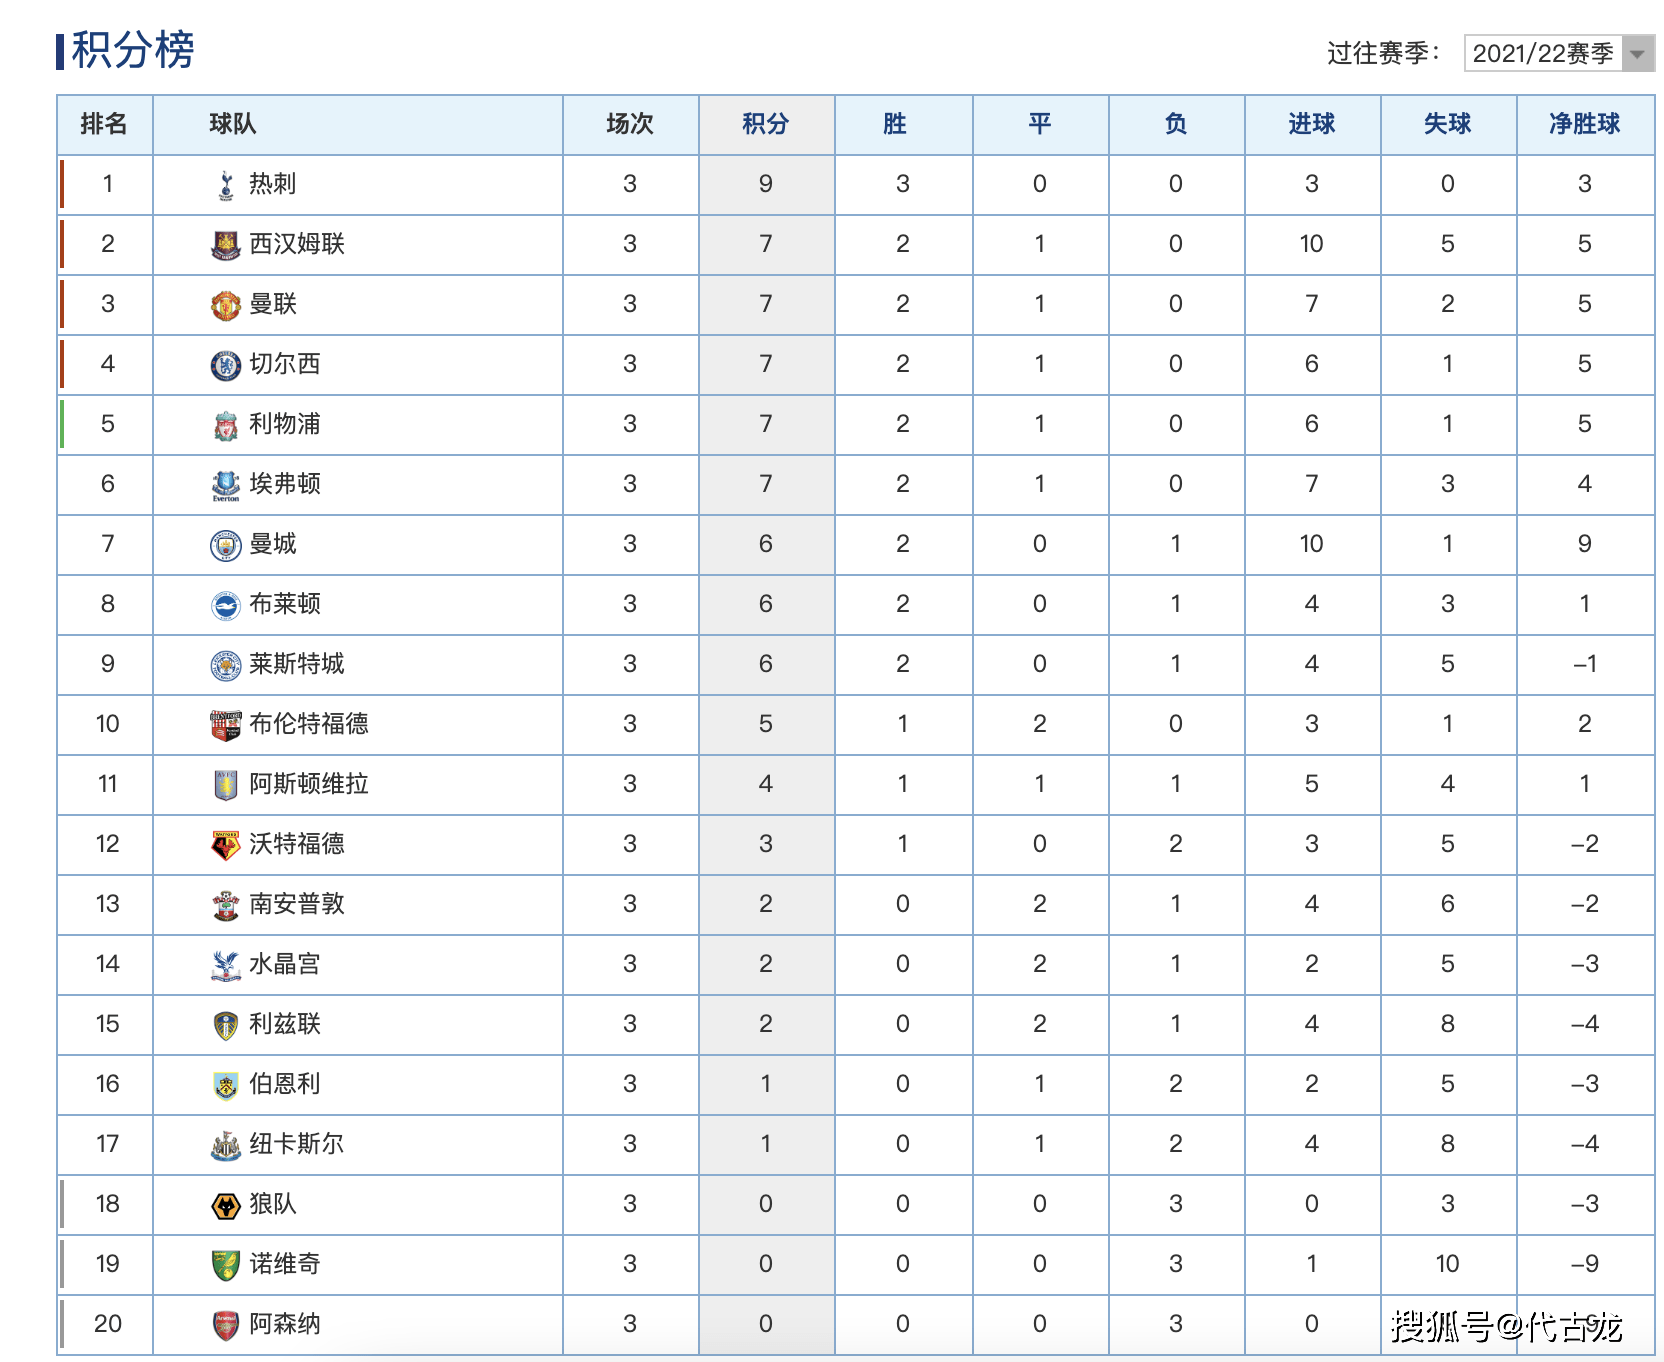Open team name link 利兹联
Image resolution: width=1664 pixels, height=1362 pixels.
pos(285,1024)
